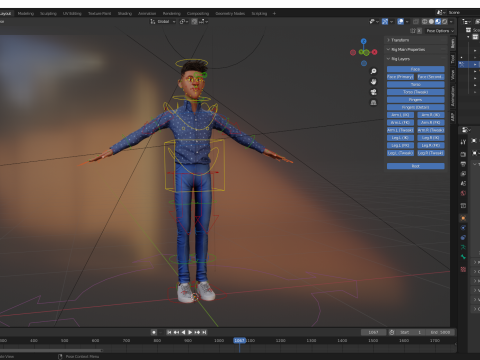
Task: Open the Geometry Nodes workspace tab
Action: click(x=230, y=14)
